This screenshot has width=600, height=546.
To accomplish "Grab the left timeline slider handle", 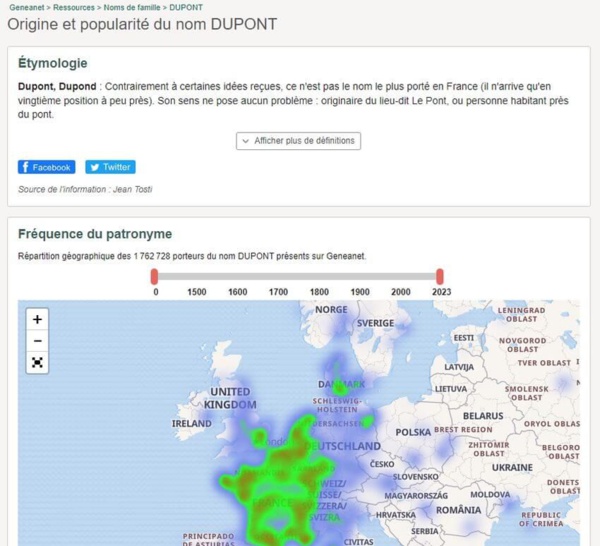I will coord(155,276).
